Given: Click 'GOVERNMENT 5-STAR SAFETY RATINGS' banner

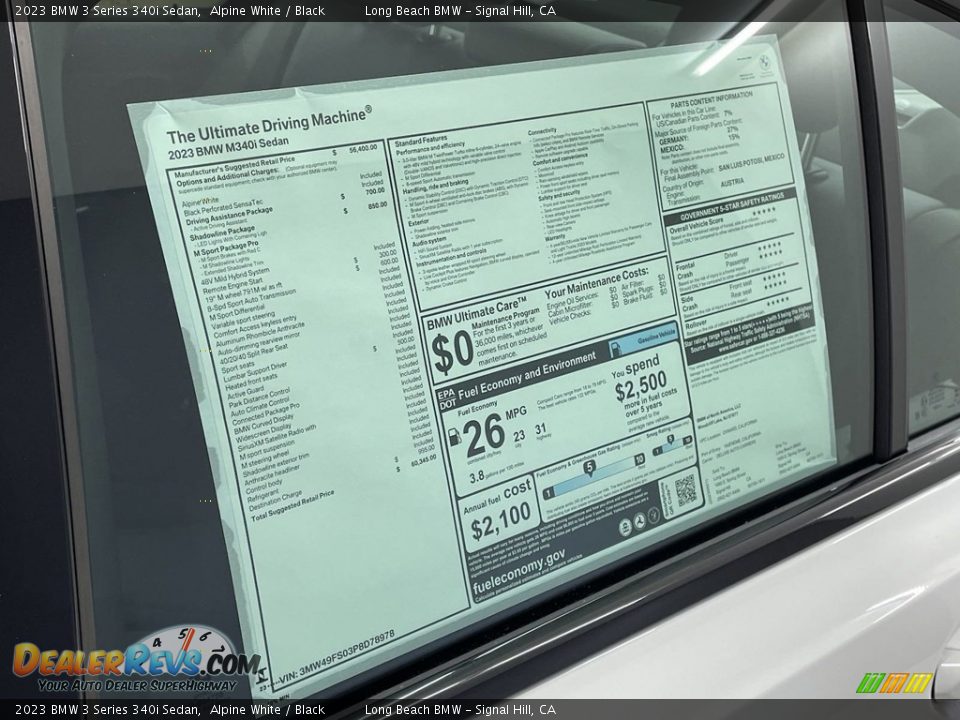Looking at the screenshot, I should tap(732, 206).
